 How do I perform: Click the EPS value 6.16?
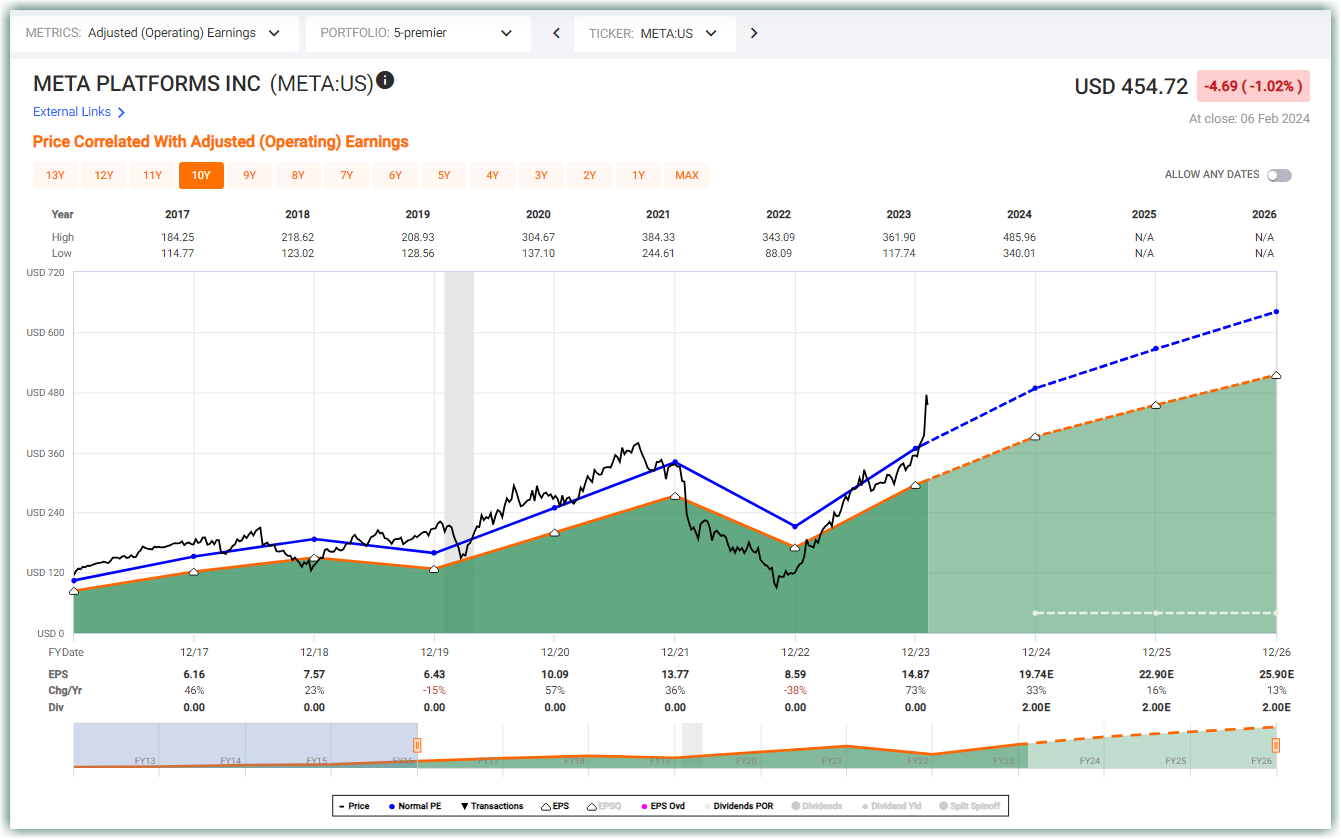[x=194, y=674]
